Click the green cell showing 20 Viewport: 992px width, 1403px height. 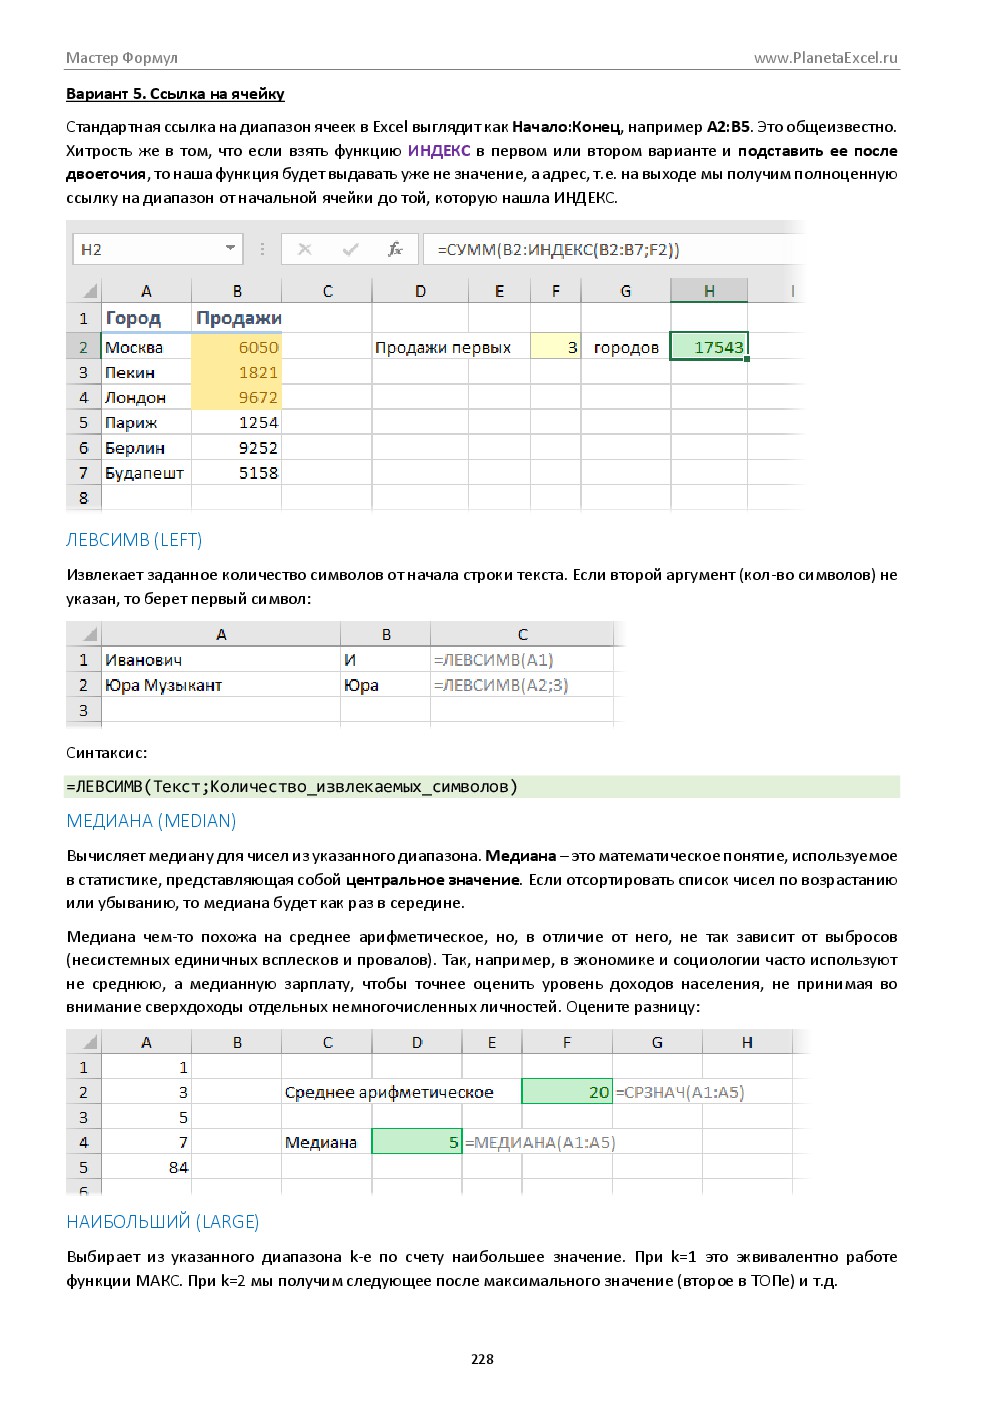click(567, 1092)
